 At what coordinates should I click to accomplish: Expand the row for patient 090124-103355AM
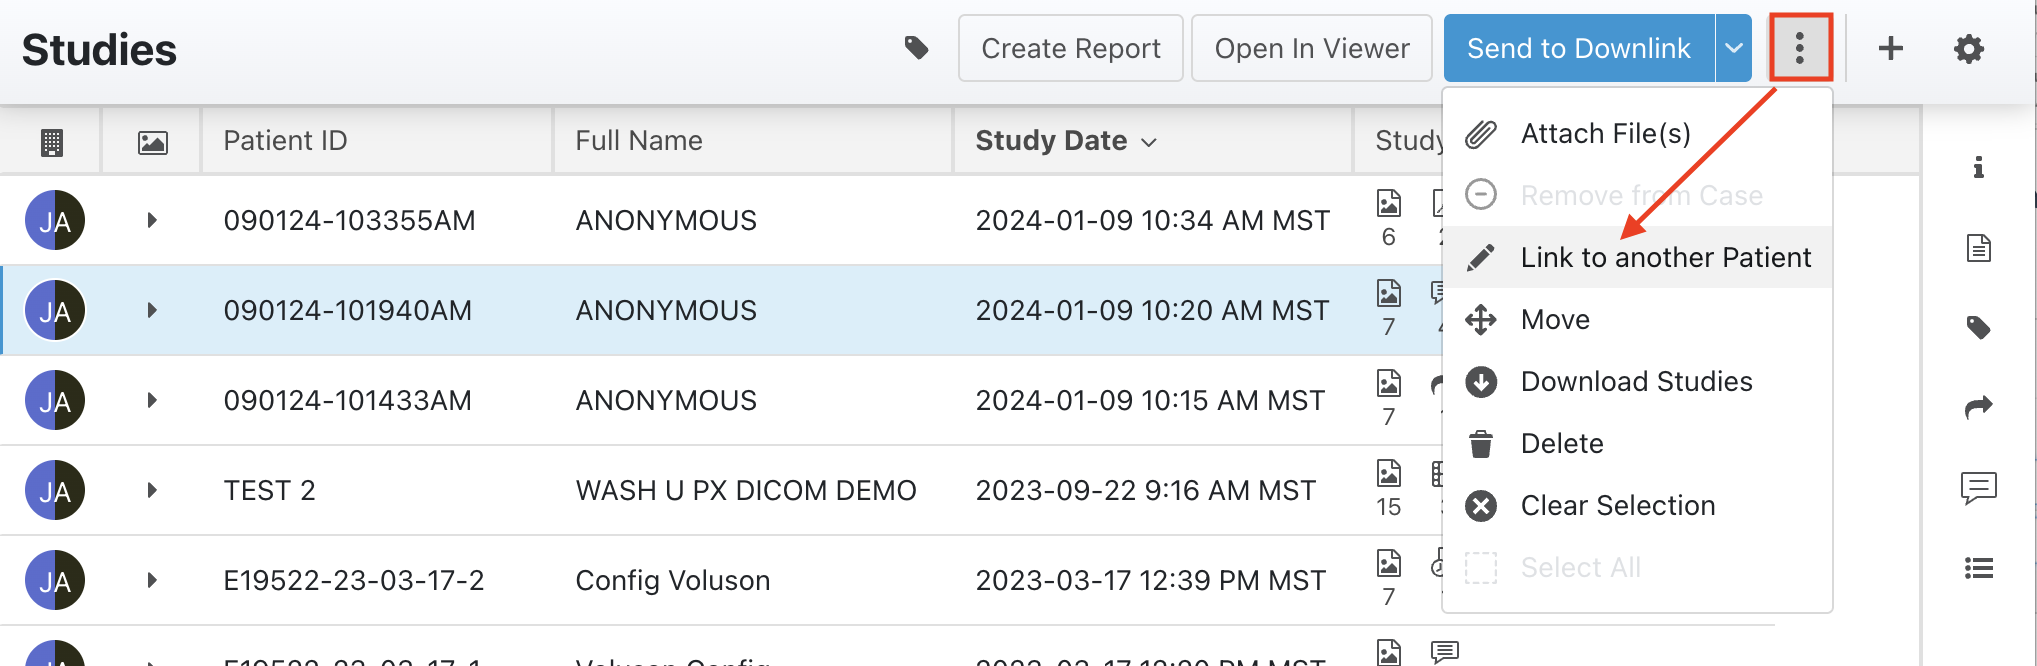click(x=152, y=220)
